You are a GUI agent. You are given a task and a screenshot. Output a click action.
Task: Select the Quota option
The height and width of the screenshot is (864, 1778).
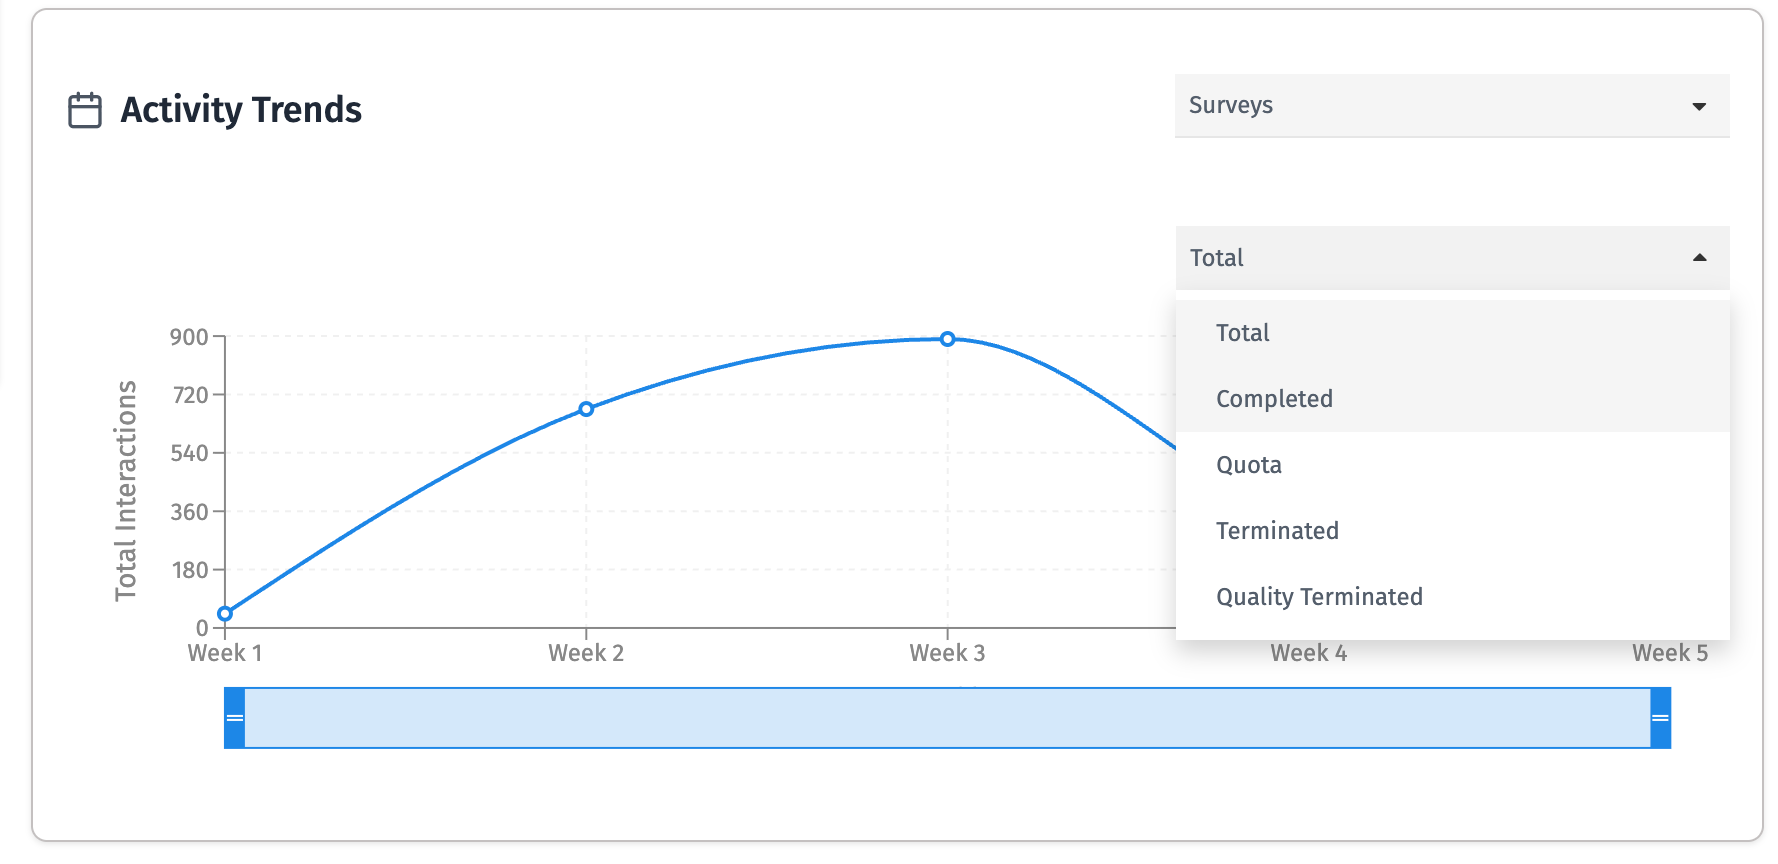(1249, 465)
